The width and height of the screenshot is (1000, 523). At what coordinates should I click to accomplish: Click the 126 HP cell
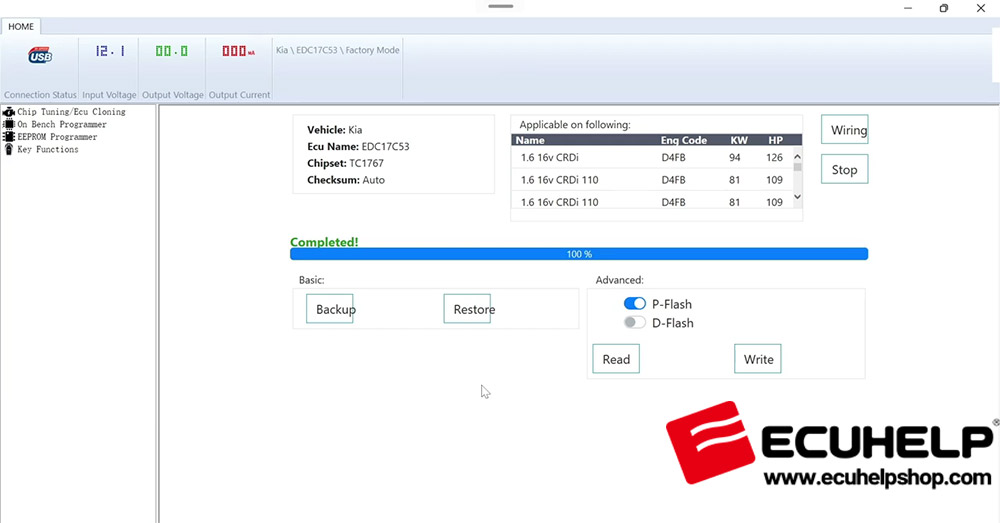coord(774,157)
